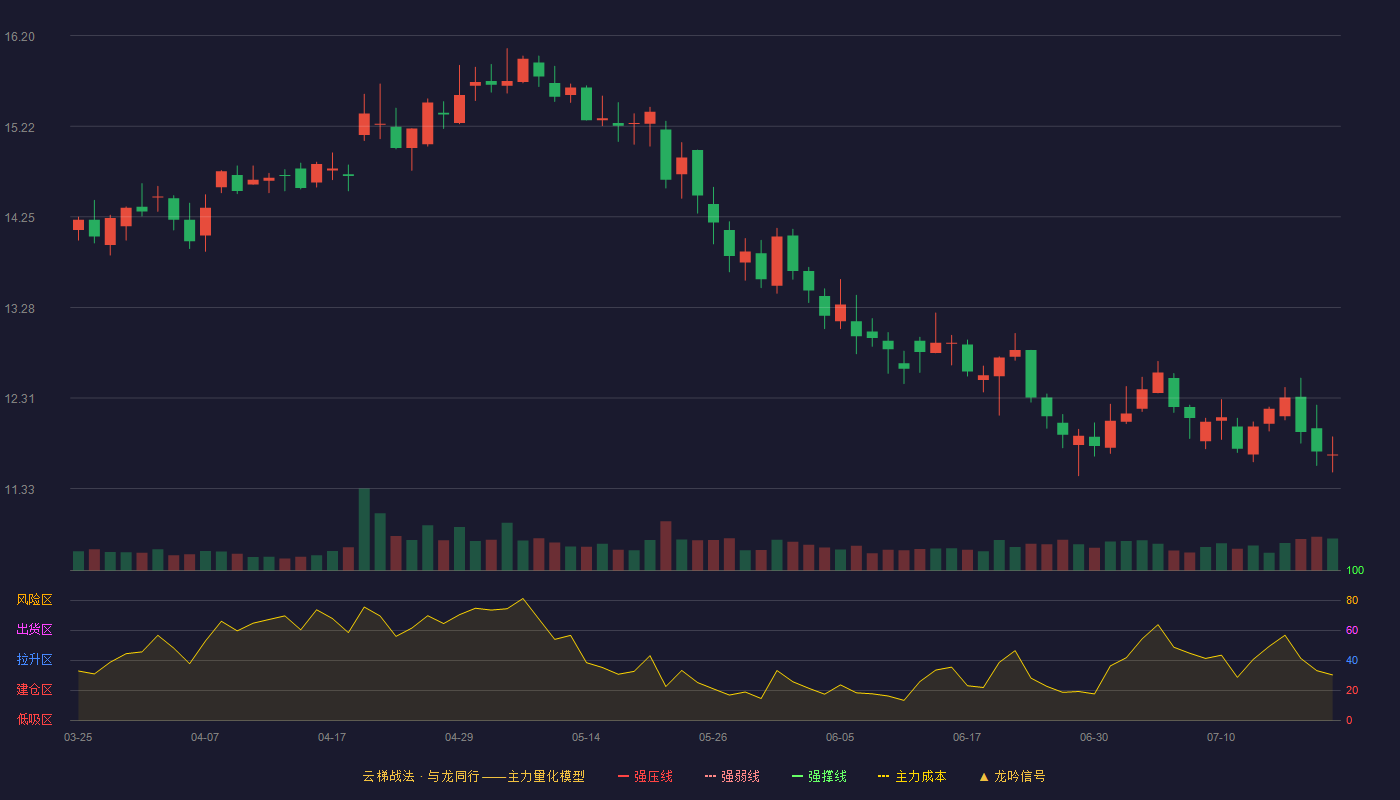Click the 15.22 price axis label
This screenshot has width=1400, height=800.
click(x=19, y=128)
